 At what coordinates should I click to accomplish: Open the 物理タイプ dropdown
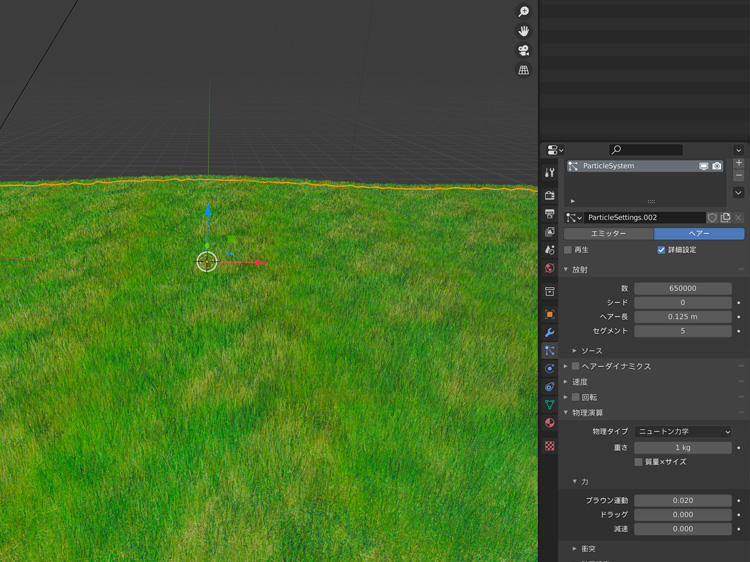[x=683, y=432]
